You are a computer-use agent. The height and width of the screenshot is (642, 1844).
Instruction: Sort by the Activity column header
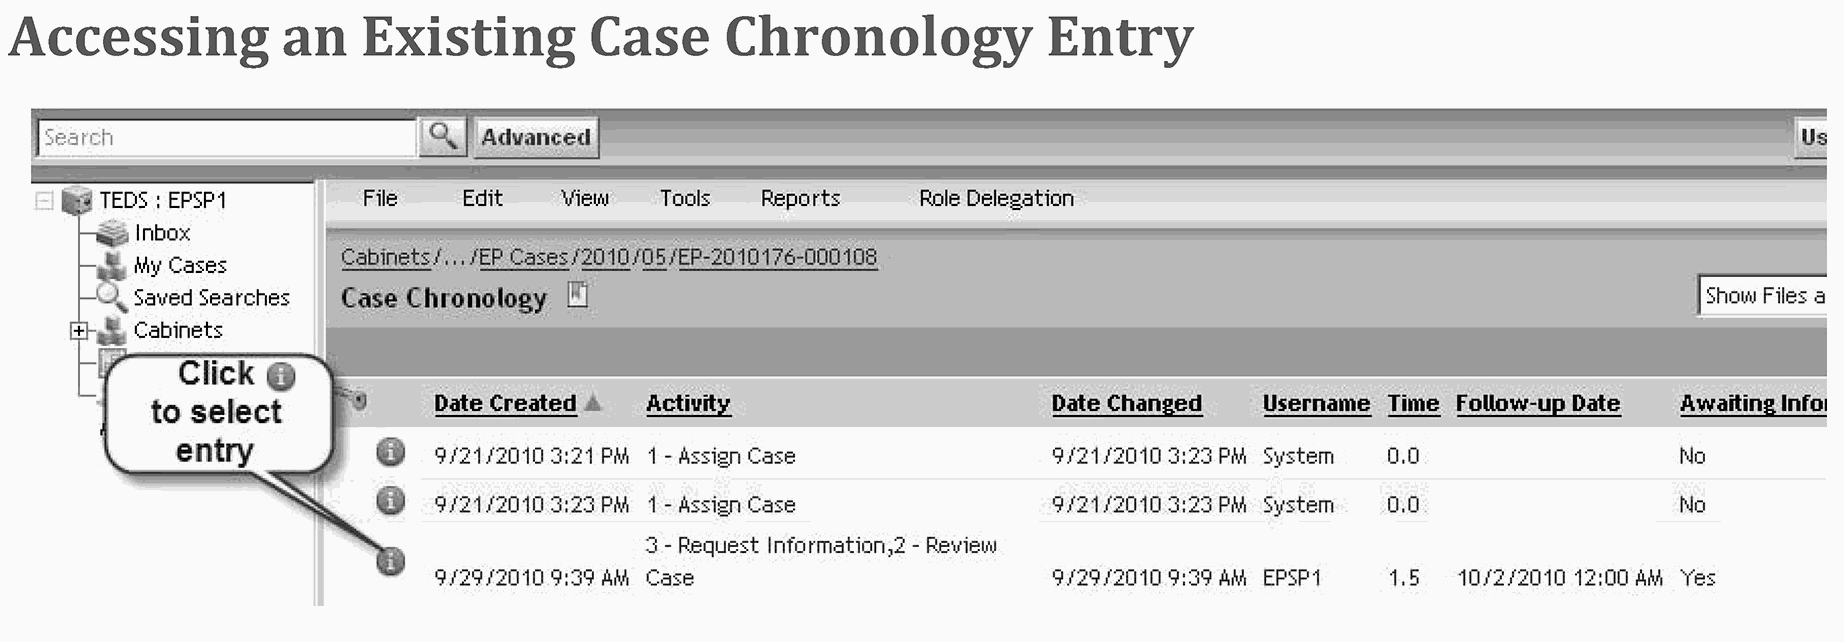pos(688,403)
